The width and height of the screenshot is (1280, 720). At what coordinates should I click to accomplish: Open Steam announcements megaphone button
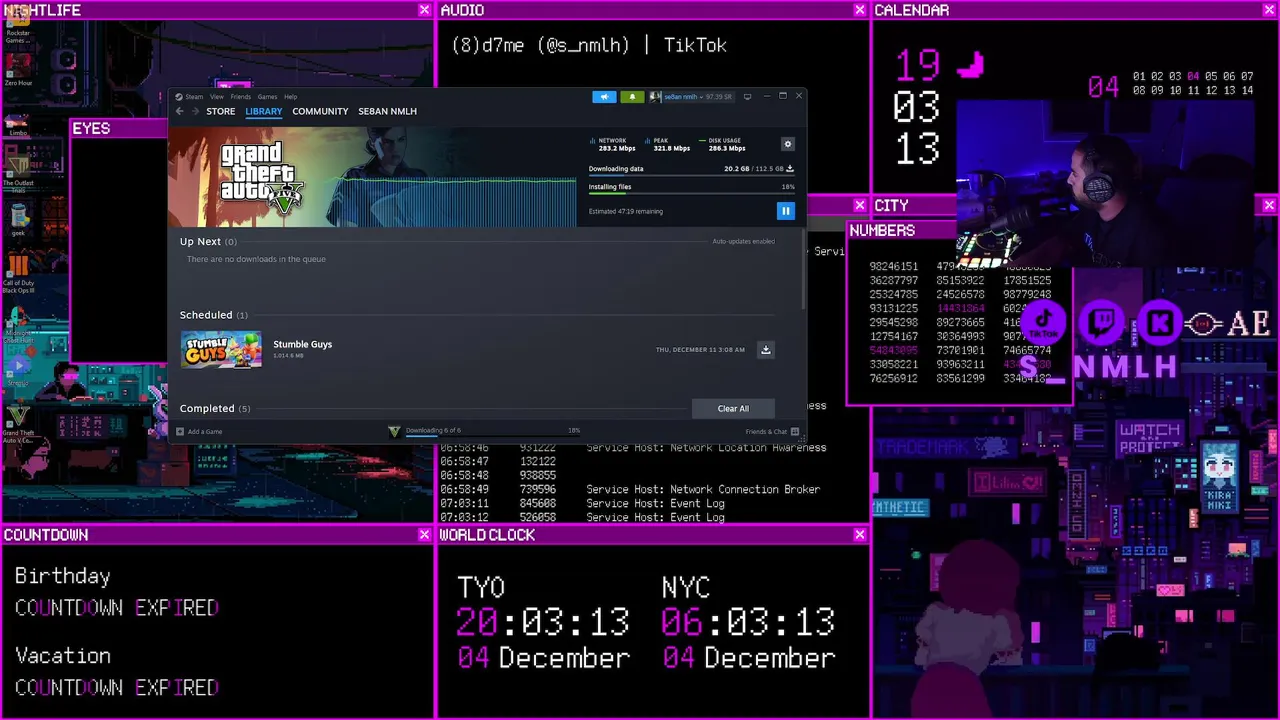click(604, 97)
